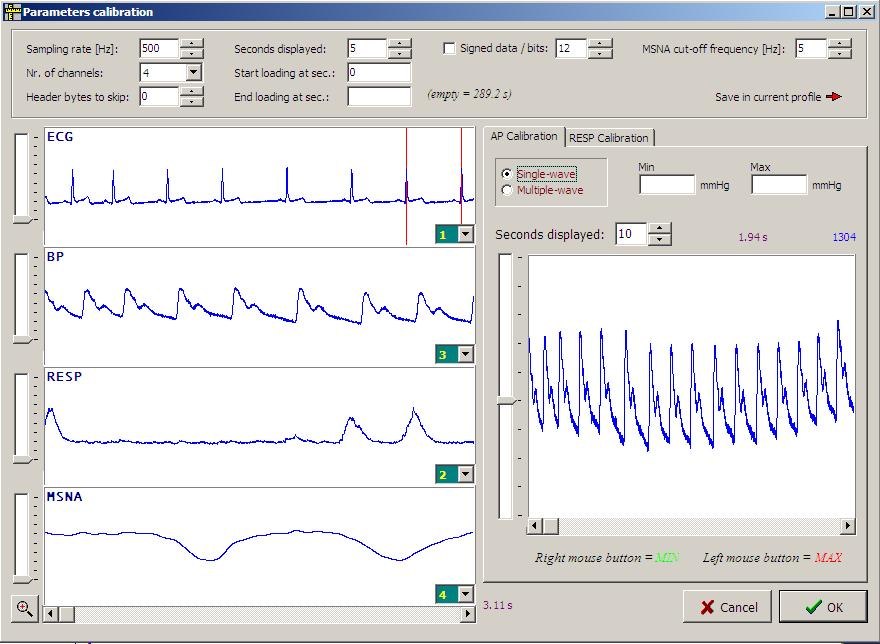
Task: Click the top Seconds displayed field
Action: pos(368,48)
